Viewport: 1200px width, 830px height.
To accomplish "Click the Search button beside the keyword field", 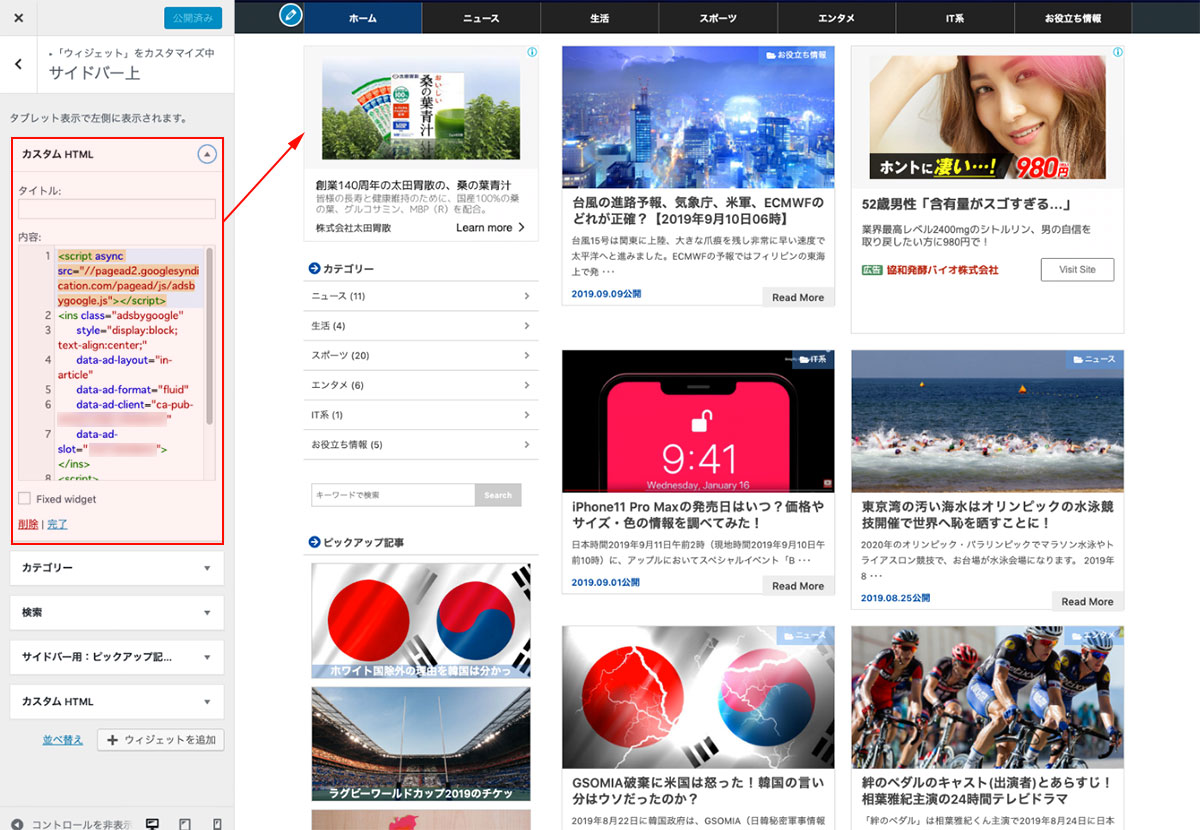I will 498,495.
